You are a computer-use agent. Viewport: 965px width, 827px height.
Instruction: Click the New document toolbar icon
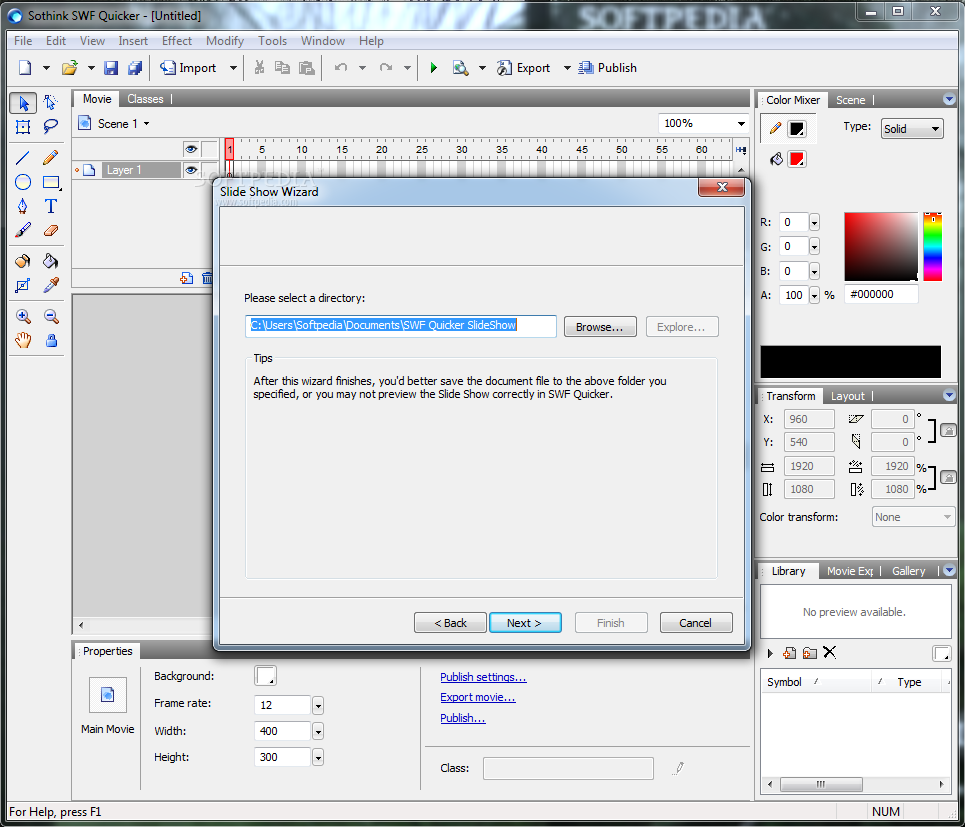pyautogui.click(x=25, y=68)
